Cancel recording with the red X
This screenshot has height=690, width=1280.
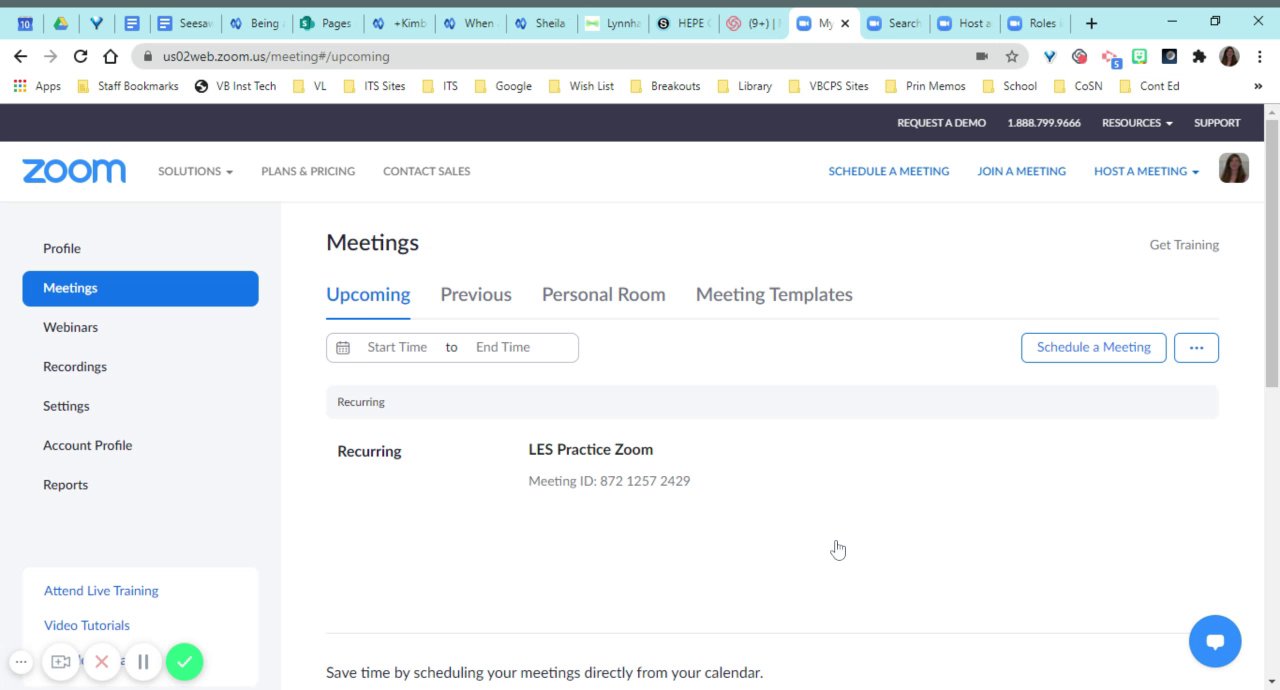102,661
